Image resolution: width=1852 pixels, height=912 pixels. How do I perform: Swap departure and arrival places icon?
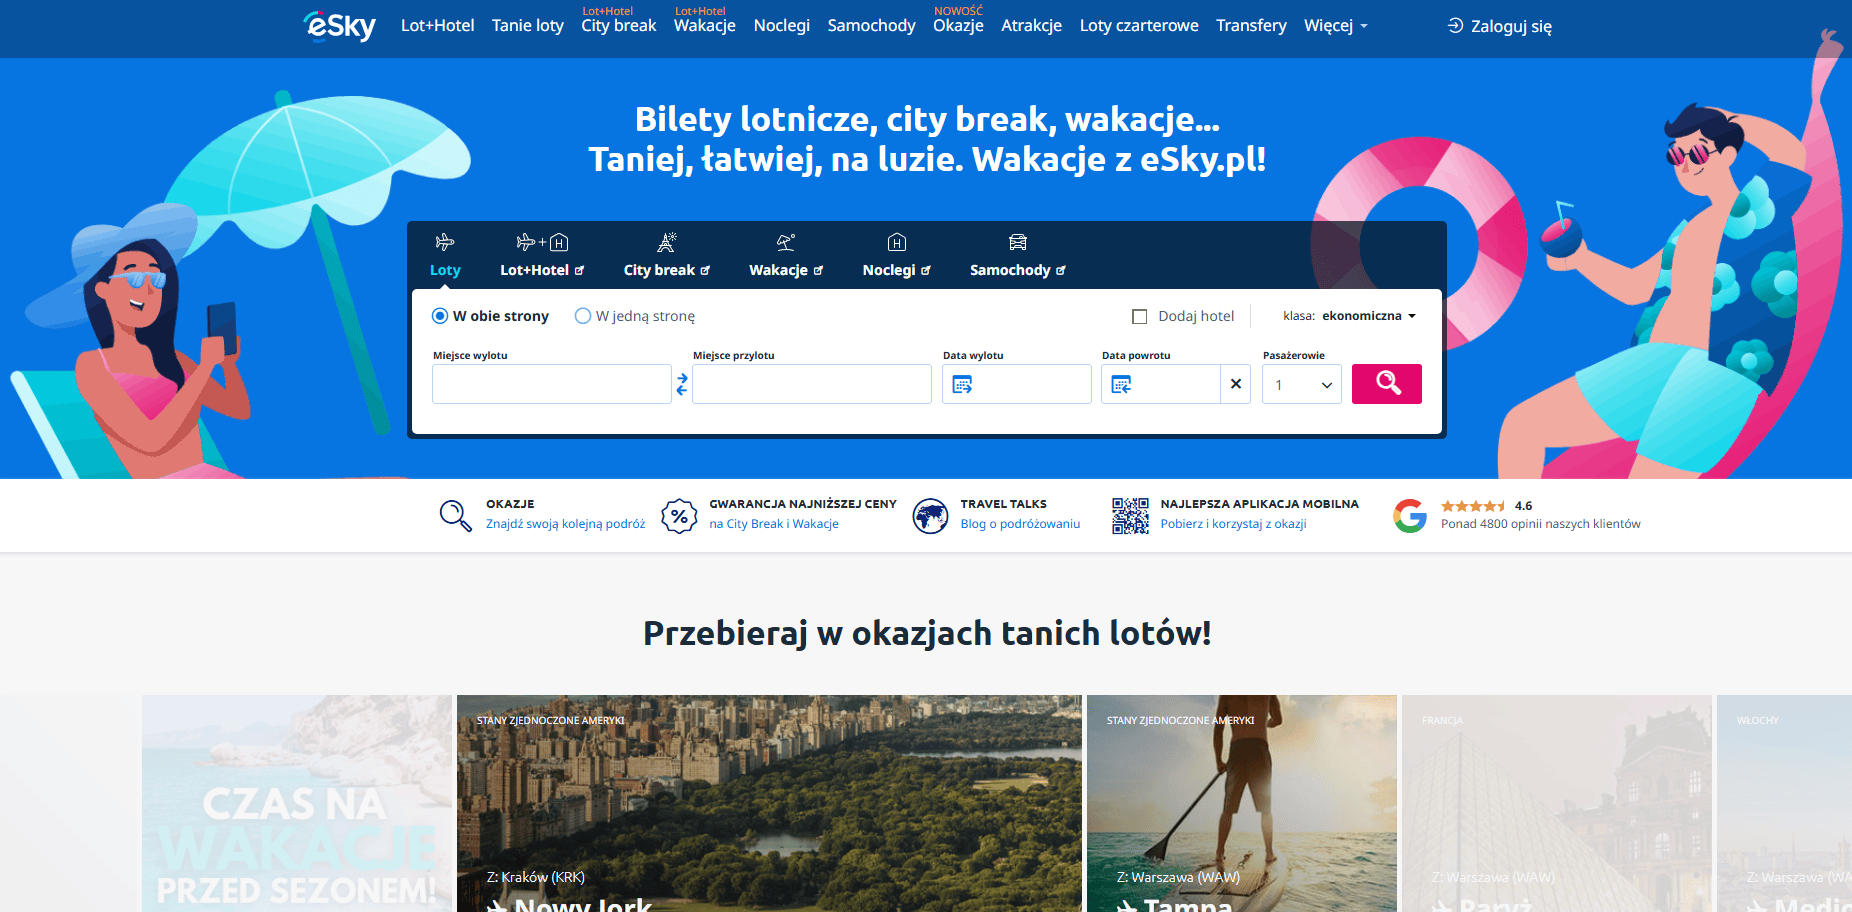682,384
